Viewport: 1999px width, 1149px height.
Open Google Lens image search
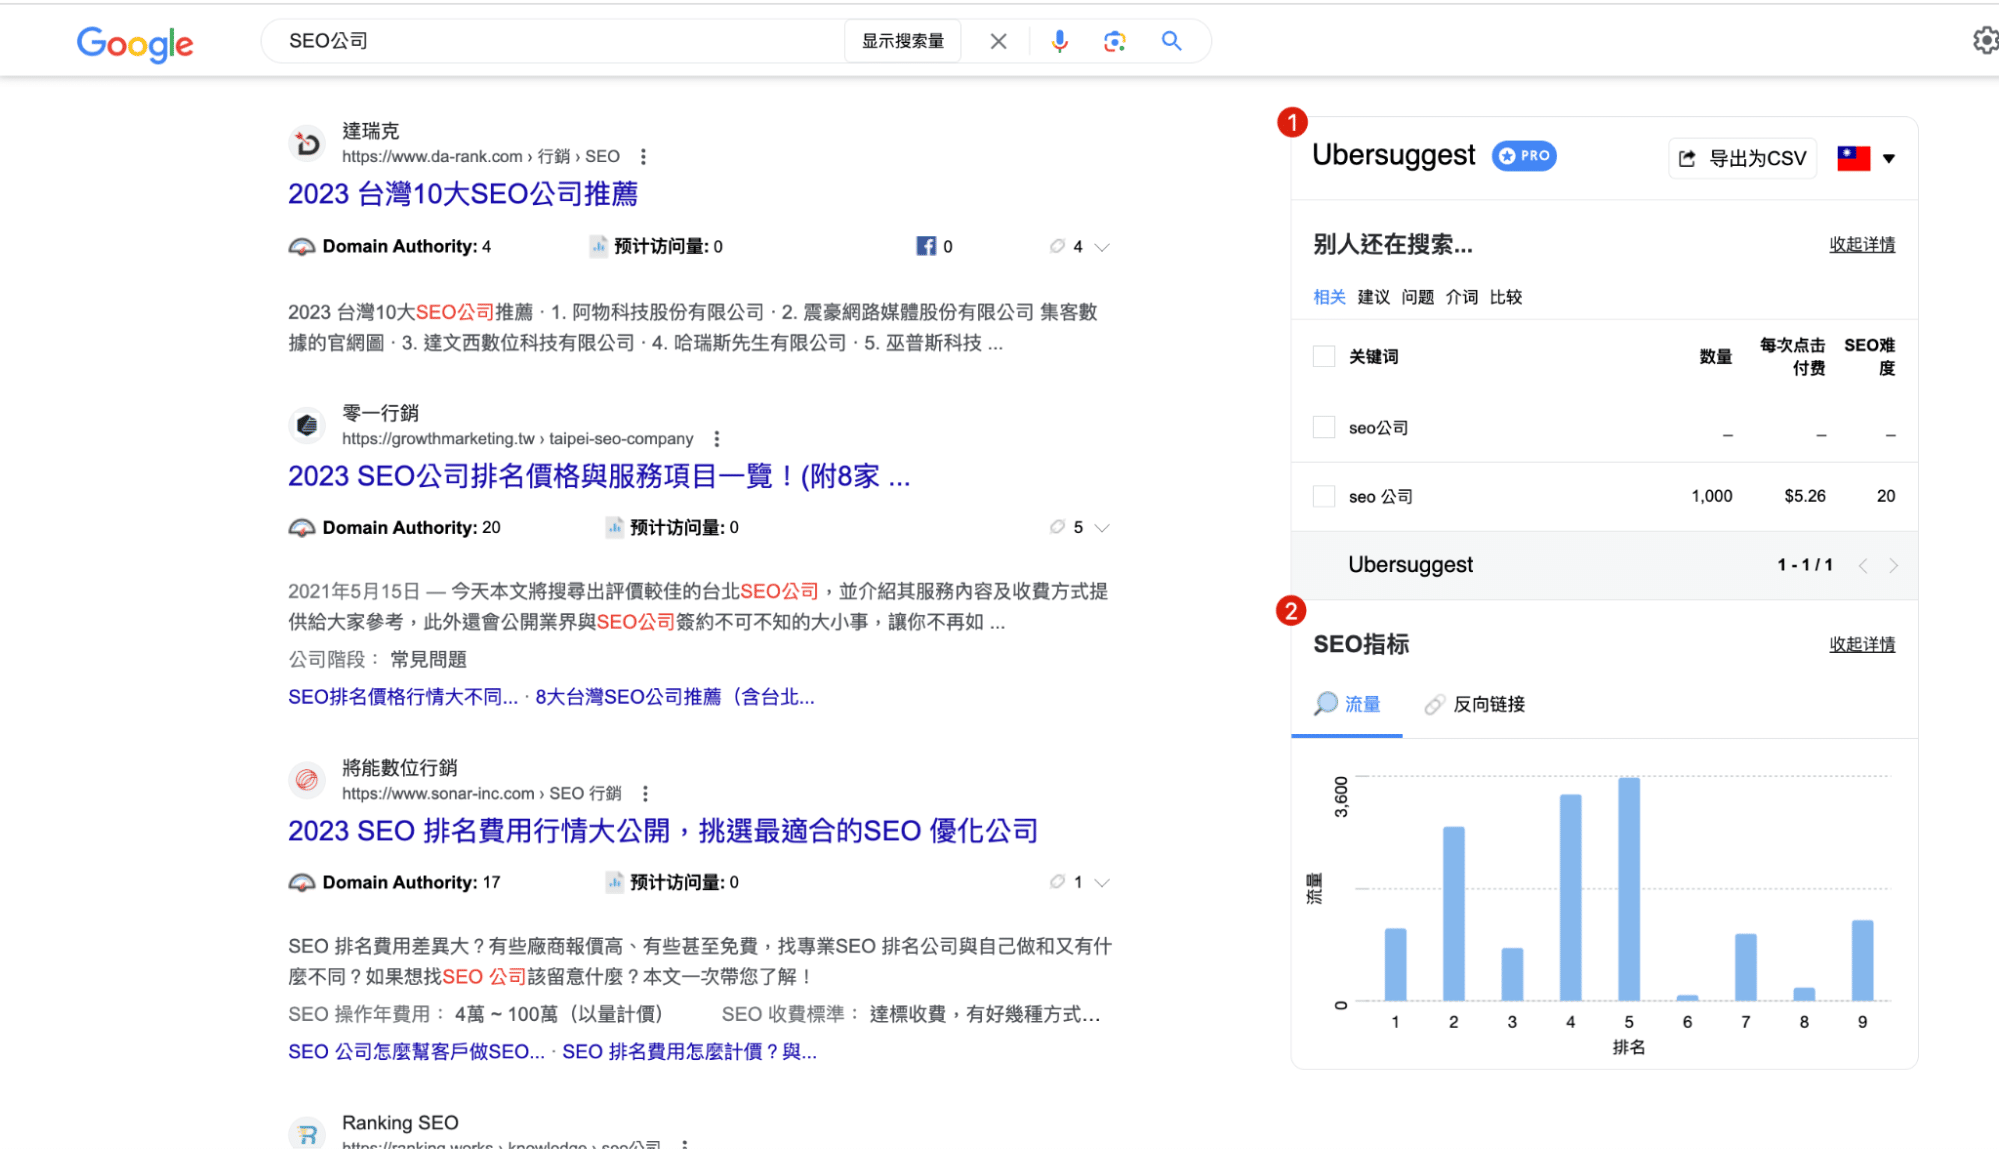tap(1114, 41)
